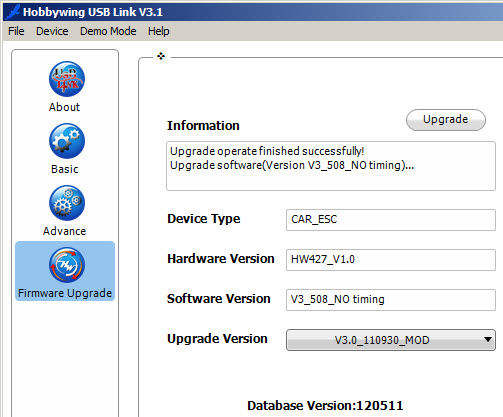503x417 pixels.
Task: Open the About page via USB Link icon
Action: 67,79
